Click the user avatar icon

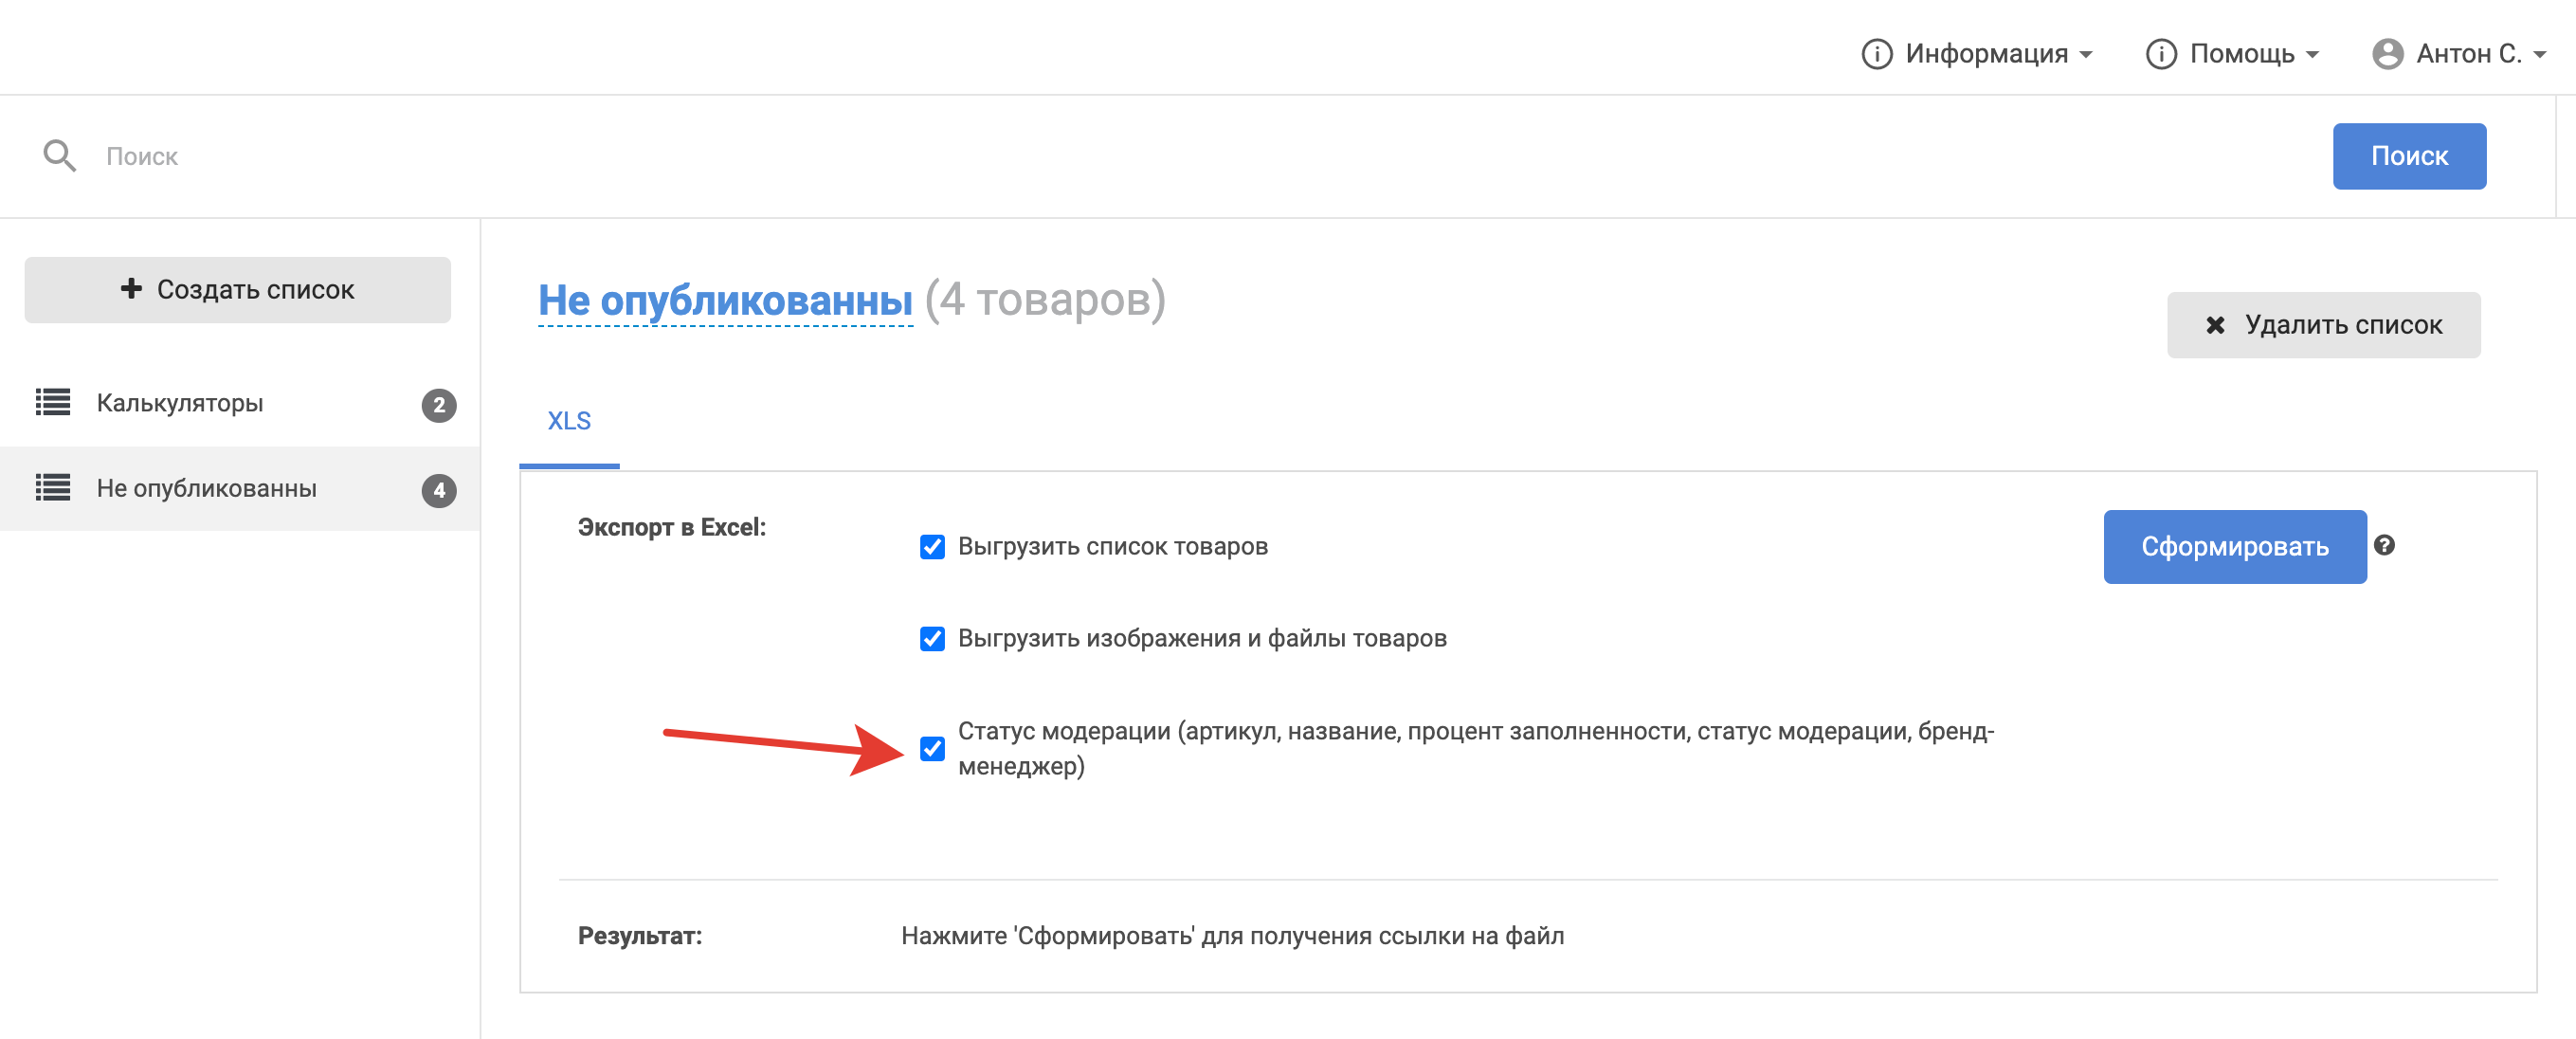click(x=2387, y=54)
